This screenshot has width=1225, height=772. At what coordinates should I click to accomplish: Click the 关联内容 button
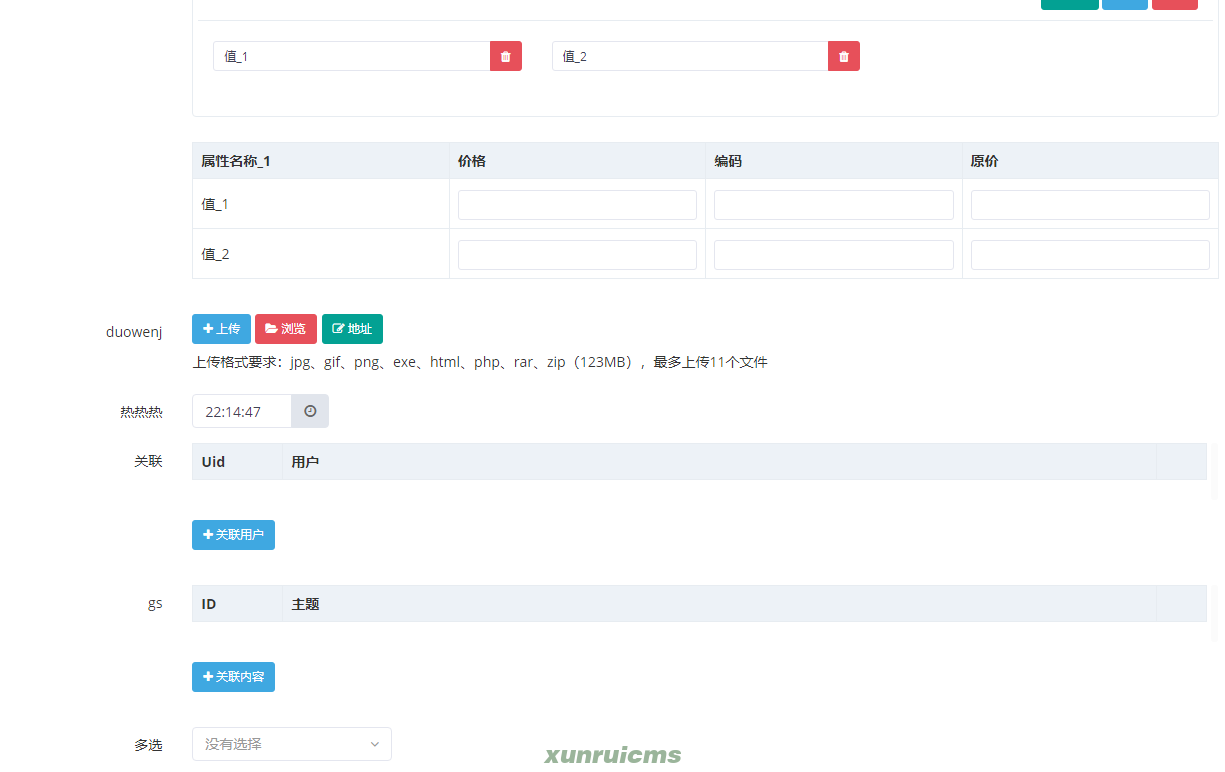point(233,677)
